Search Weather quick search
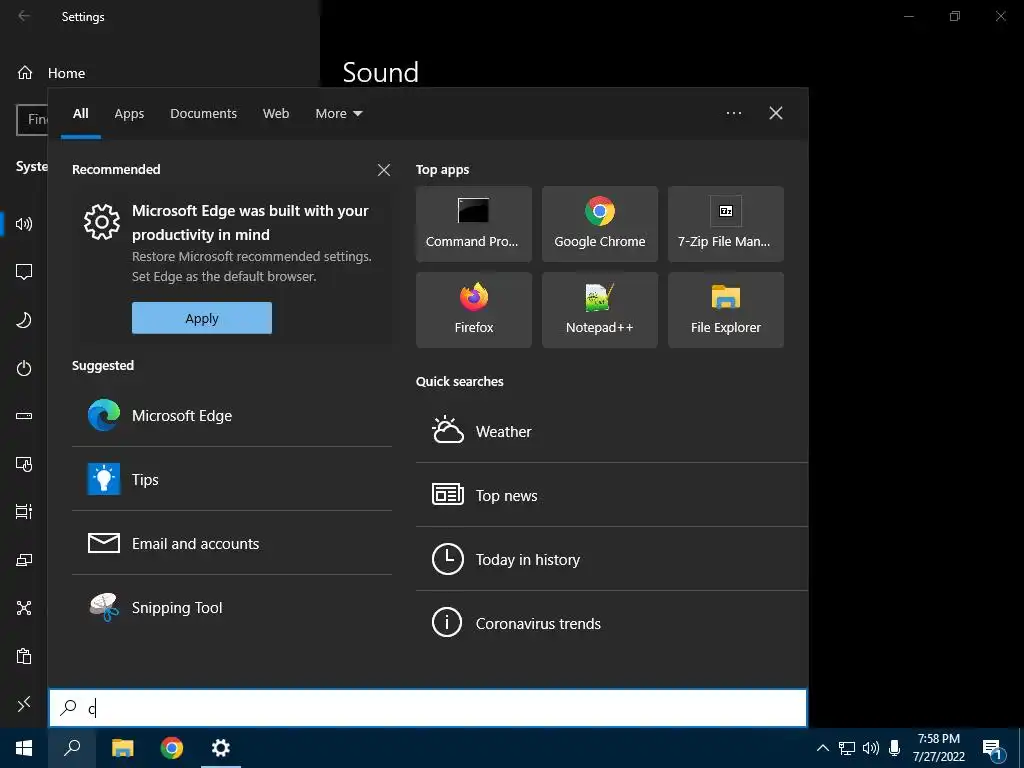The image size is (1024, 768). point(612,432)
